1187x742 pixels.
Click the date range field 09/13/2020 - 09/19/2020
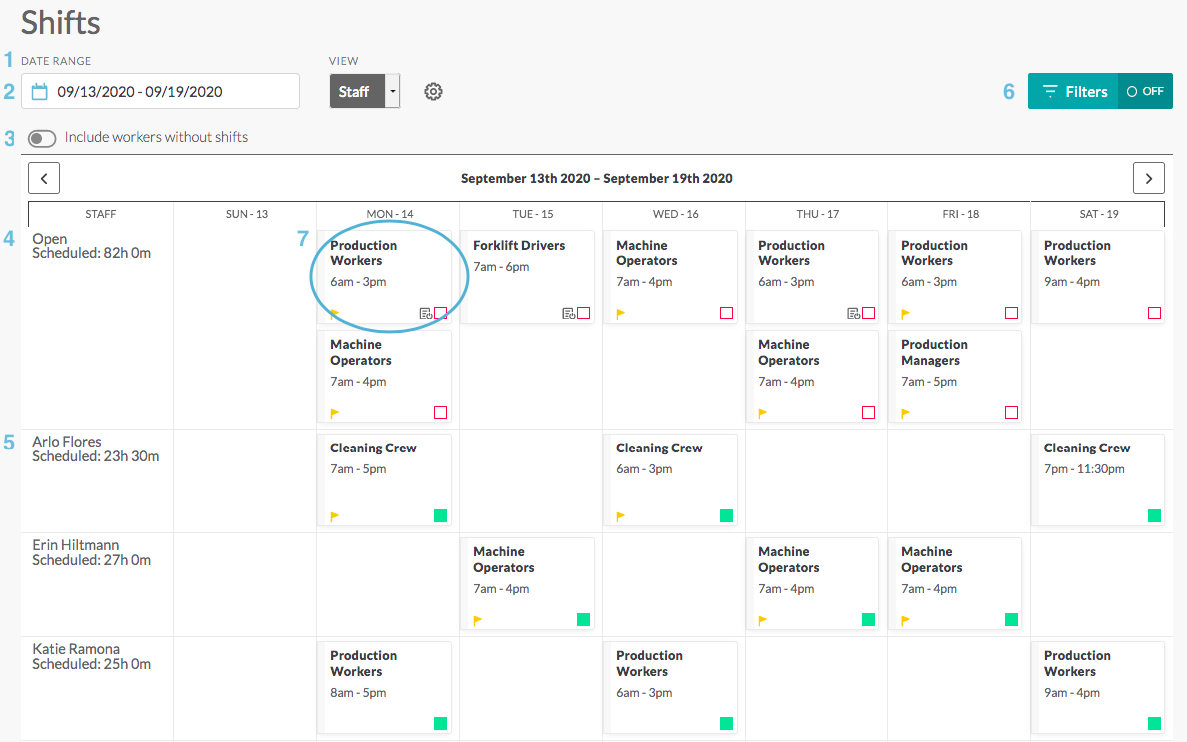160,91
